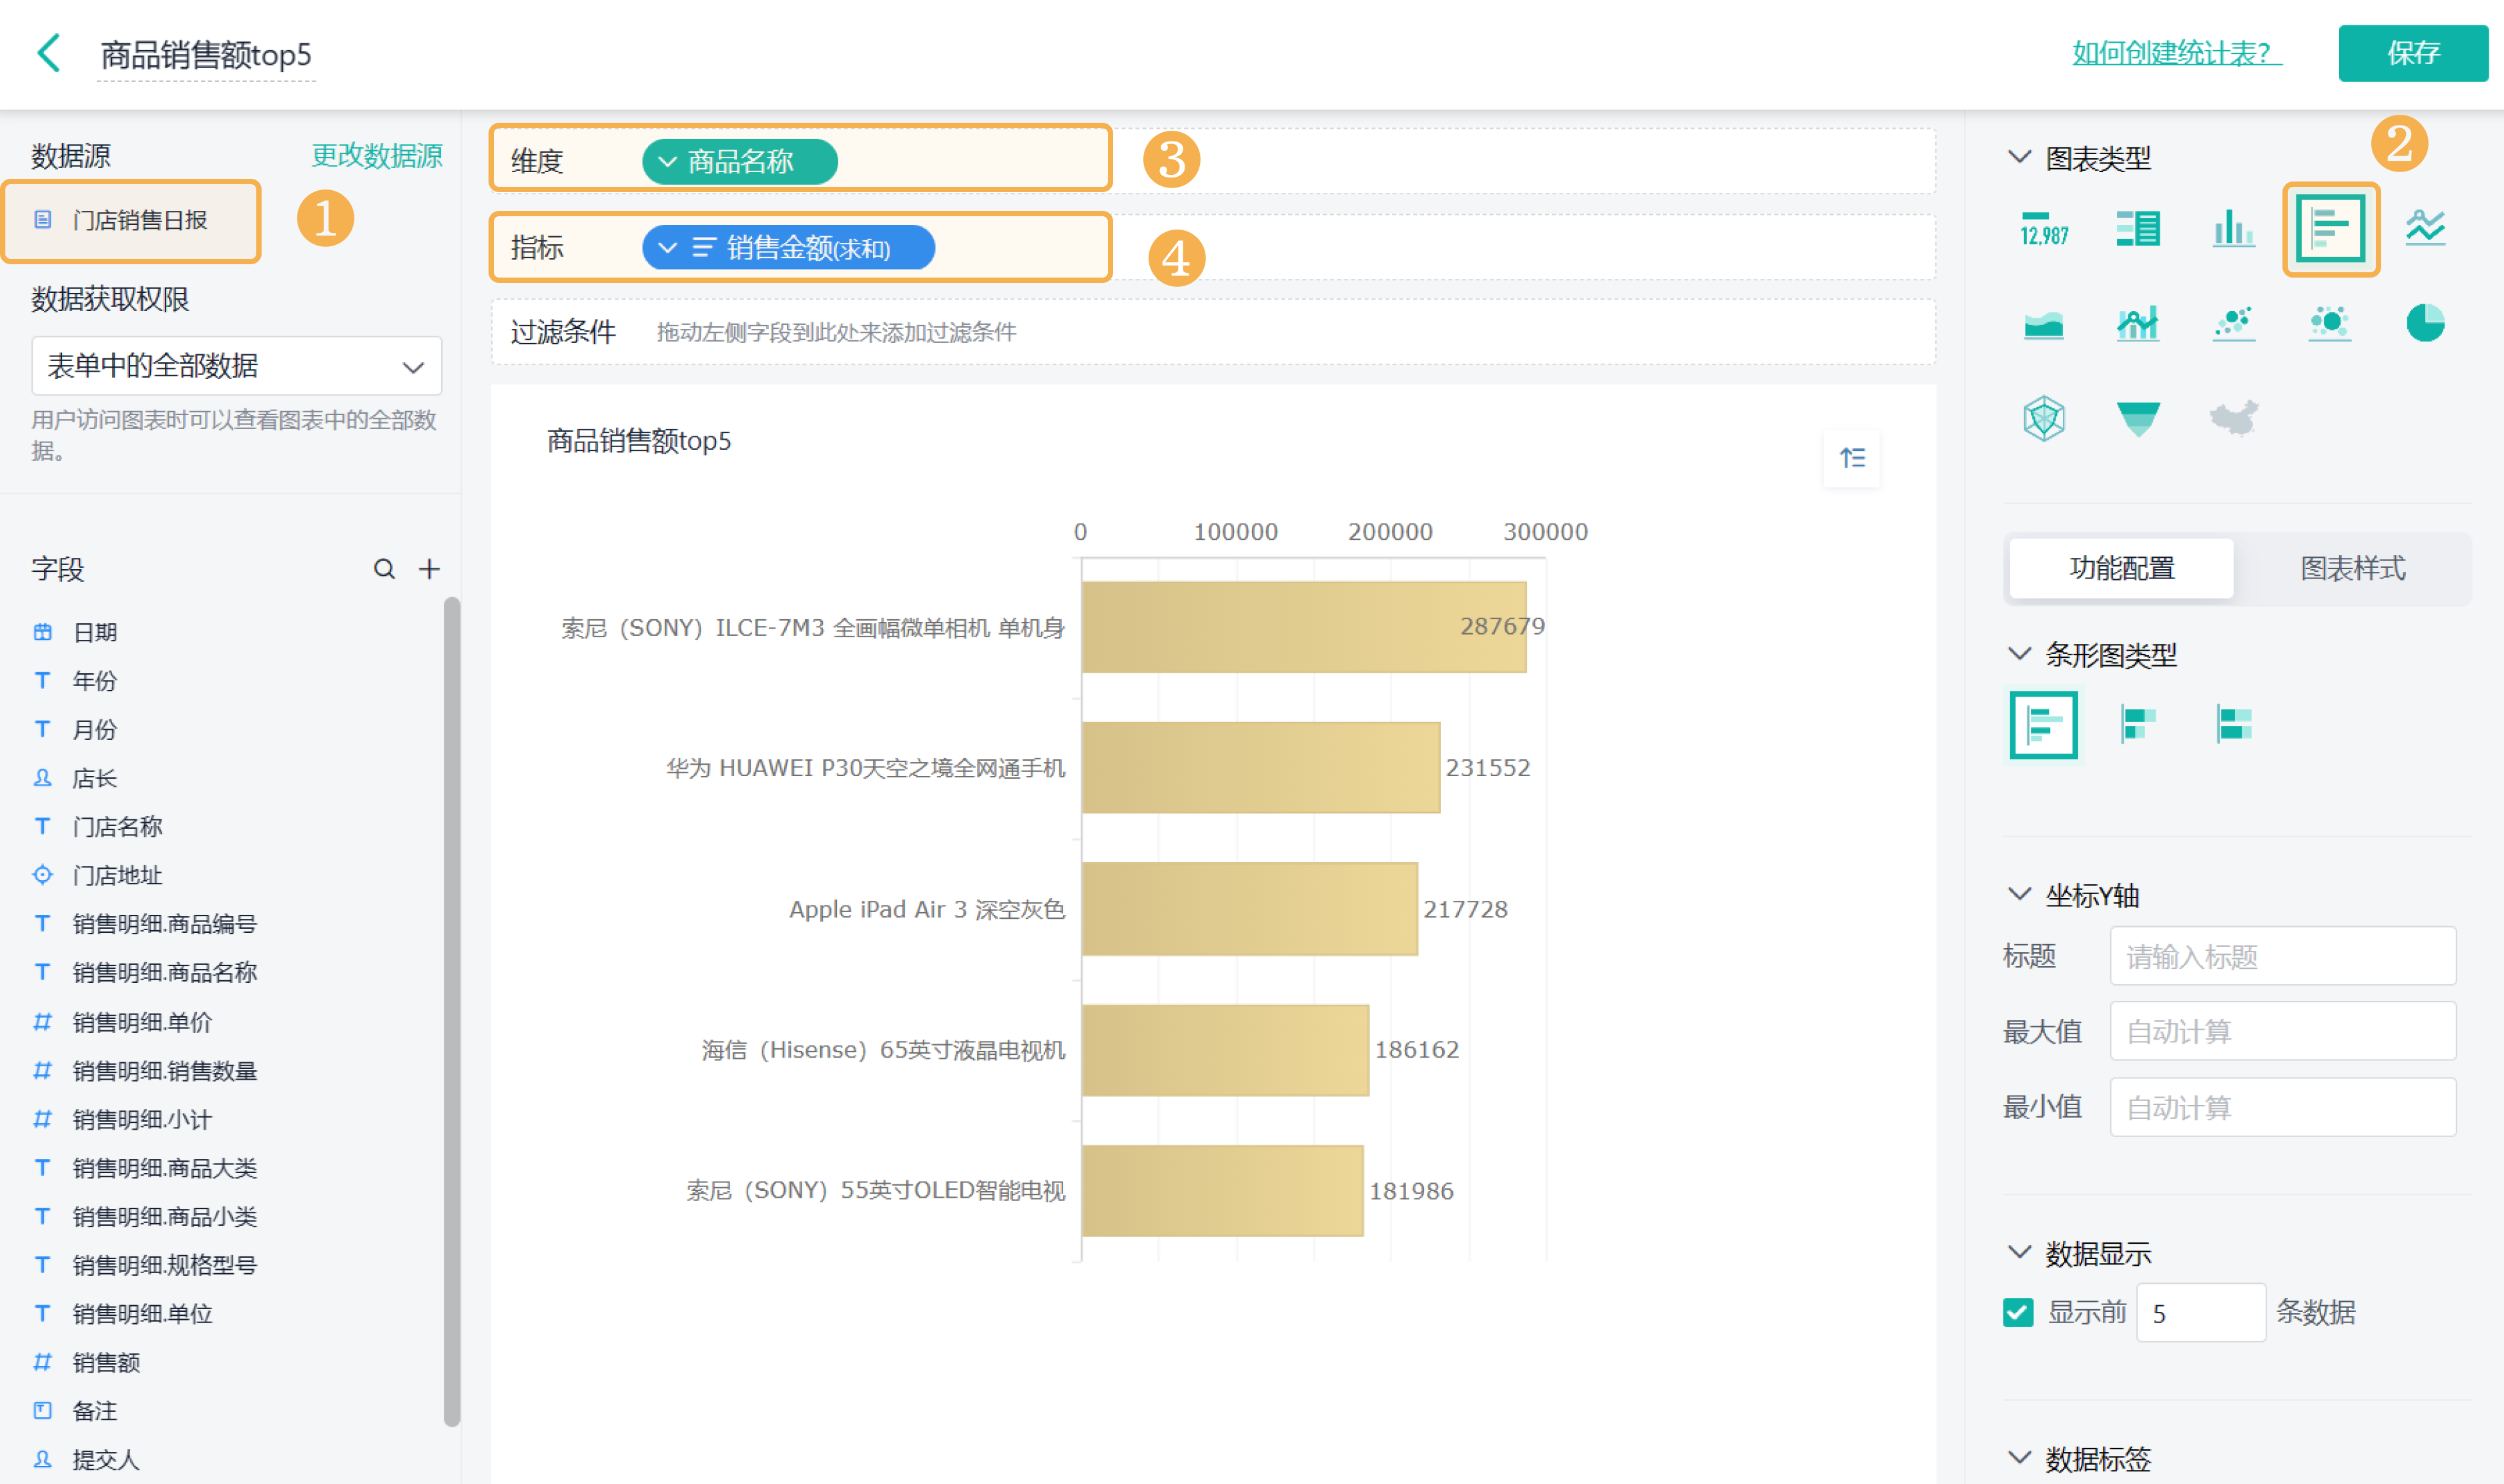Choose the line chart type icon

coord(2424,228)
